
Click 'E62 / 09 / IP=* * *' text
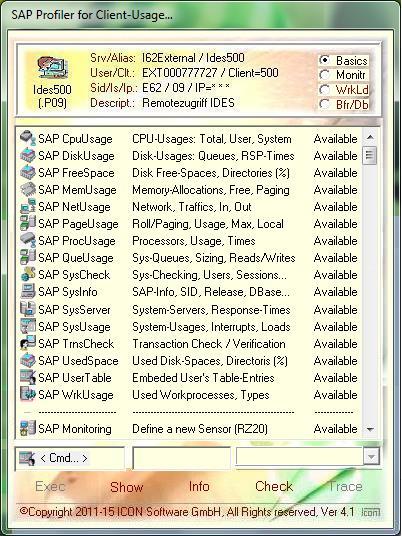(x=186, y=88)
